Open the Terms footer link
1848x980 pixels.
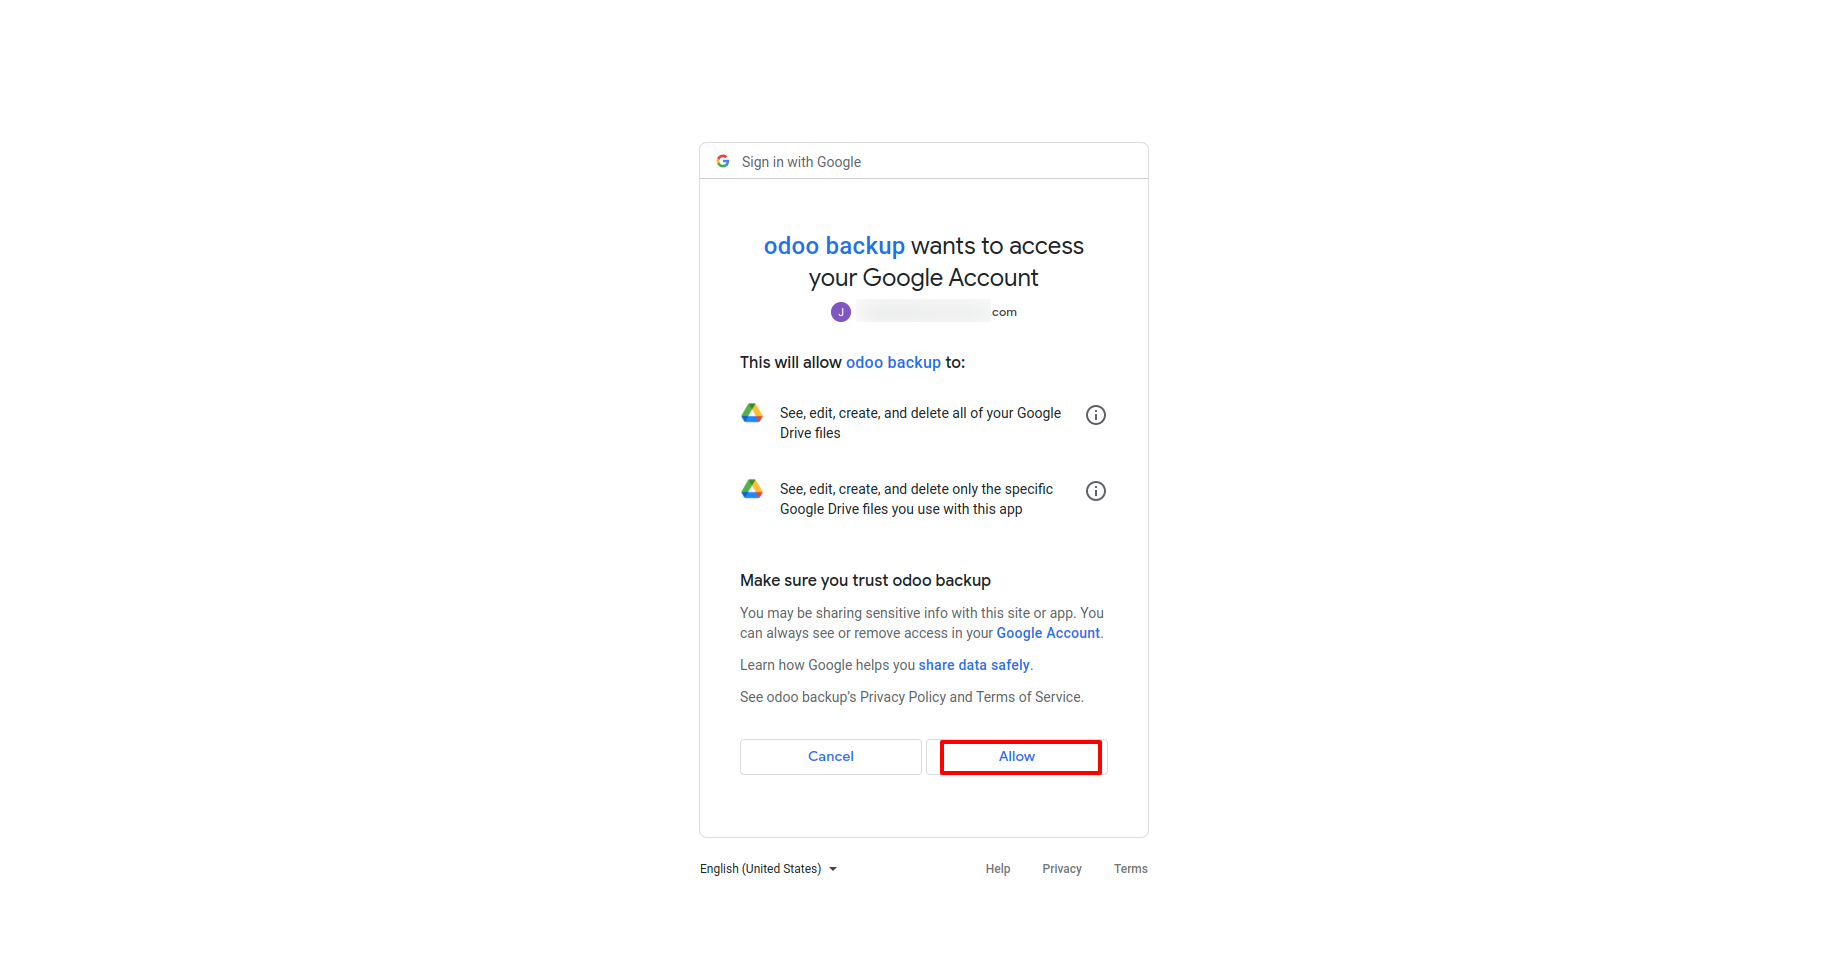click(1131, 869)
